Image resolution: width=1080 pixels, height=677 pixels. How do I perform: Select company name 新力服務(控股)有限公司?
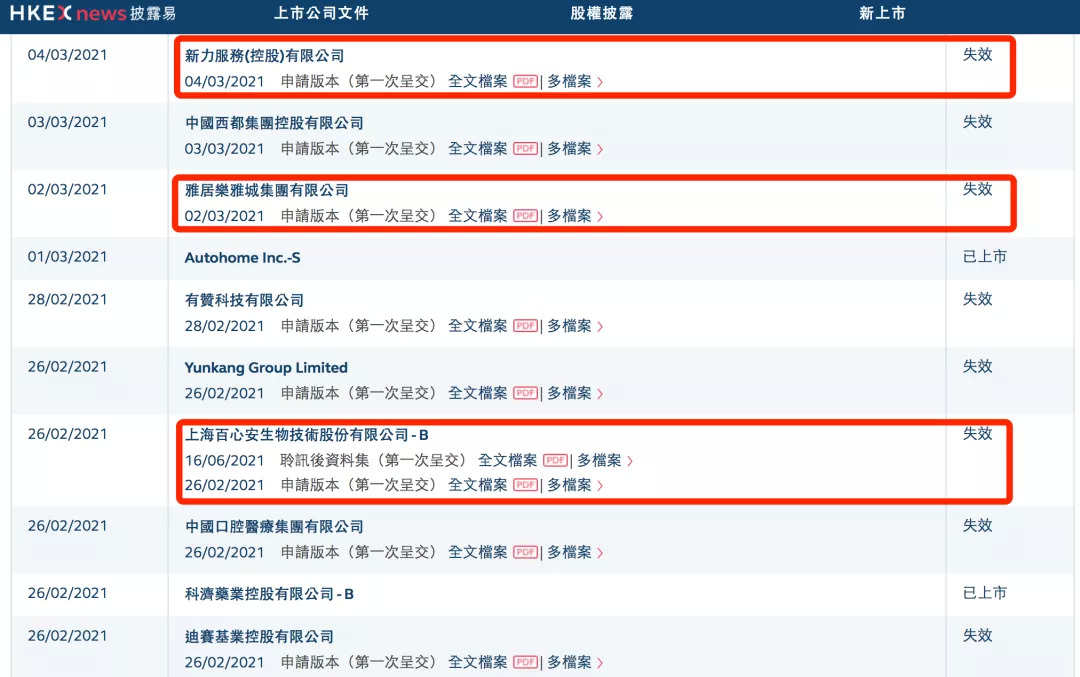click(264, 56)
